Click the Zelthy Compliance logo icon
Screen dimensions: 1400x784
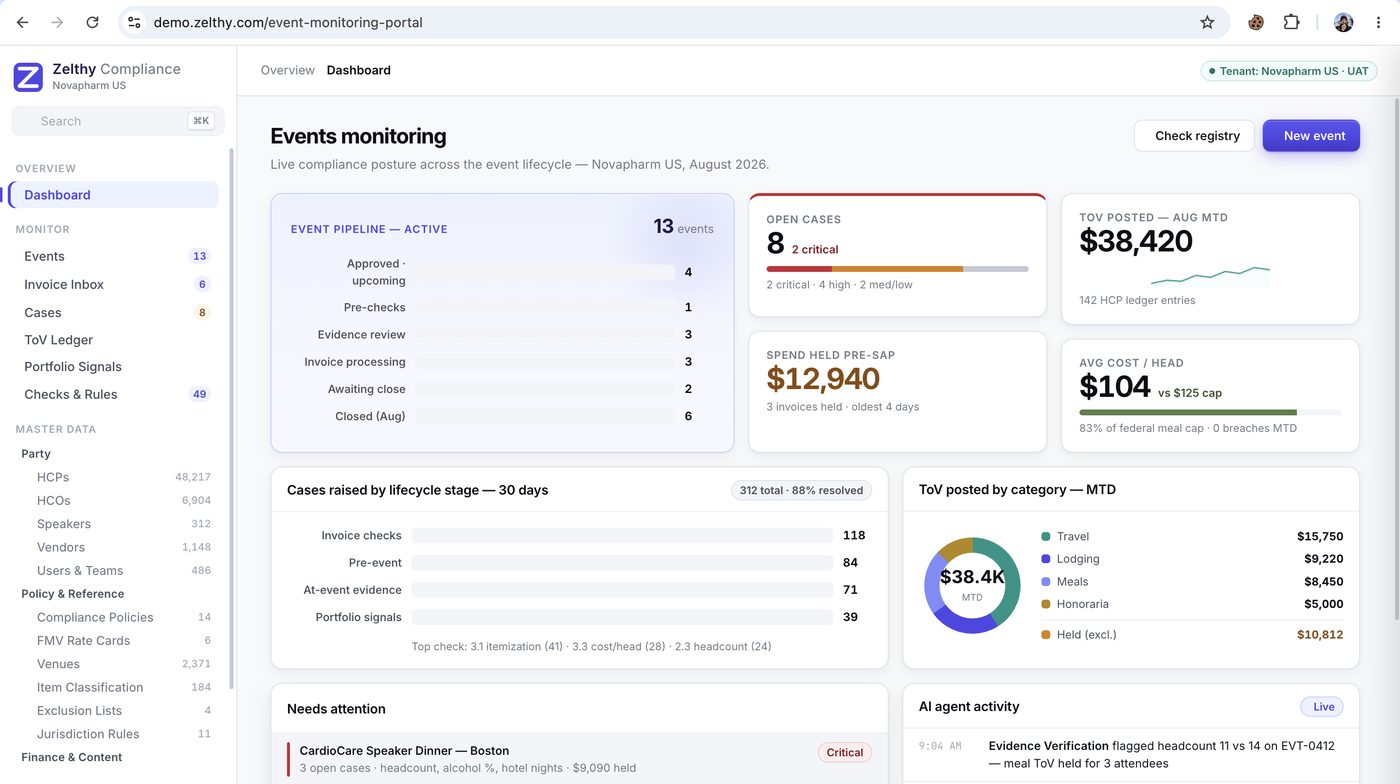point(28,77)
